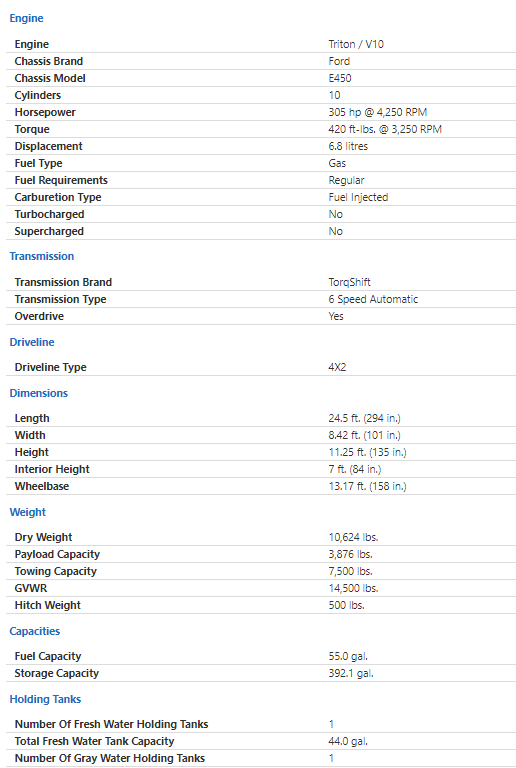Screen dimensions: 516x768
Task: Click the Transmission section heading
Action: click(42, 256)
